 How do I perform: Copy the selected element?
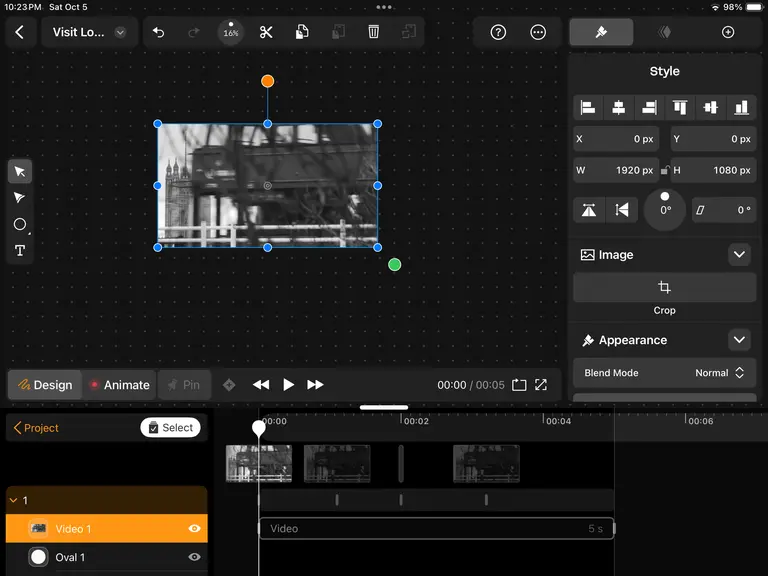302,32
